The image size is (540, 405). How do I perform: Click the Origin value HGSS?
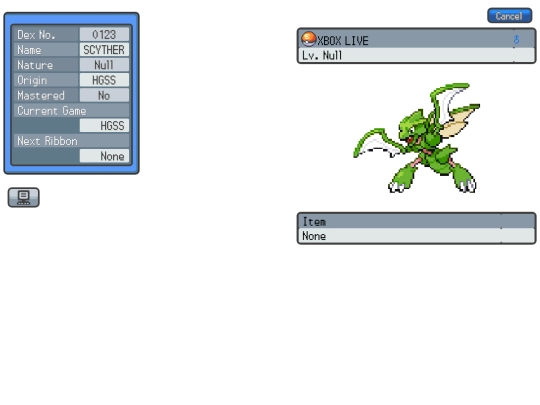[104, 80]
